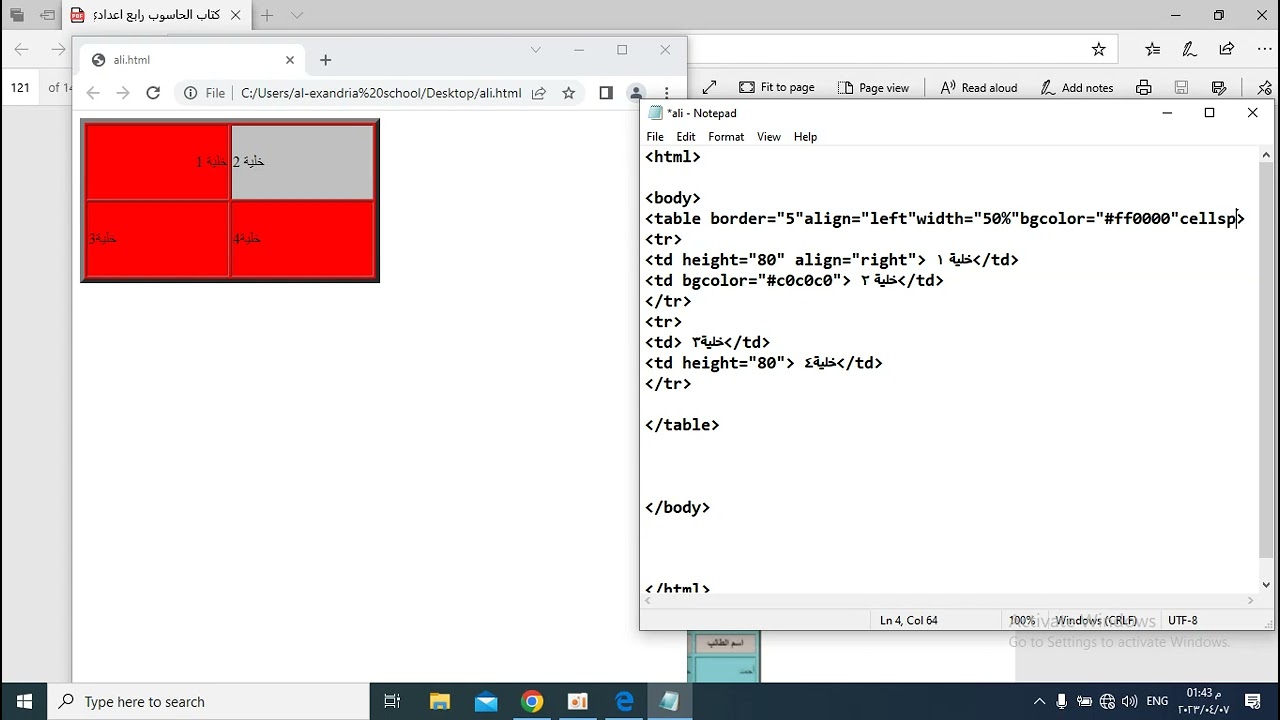Open Notepad File menu

pos(655,137)
